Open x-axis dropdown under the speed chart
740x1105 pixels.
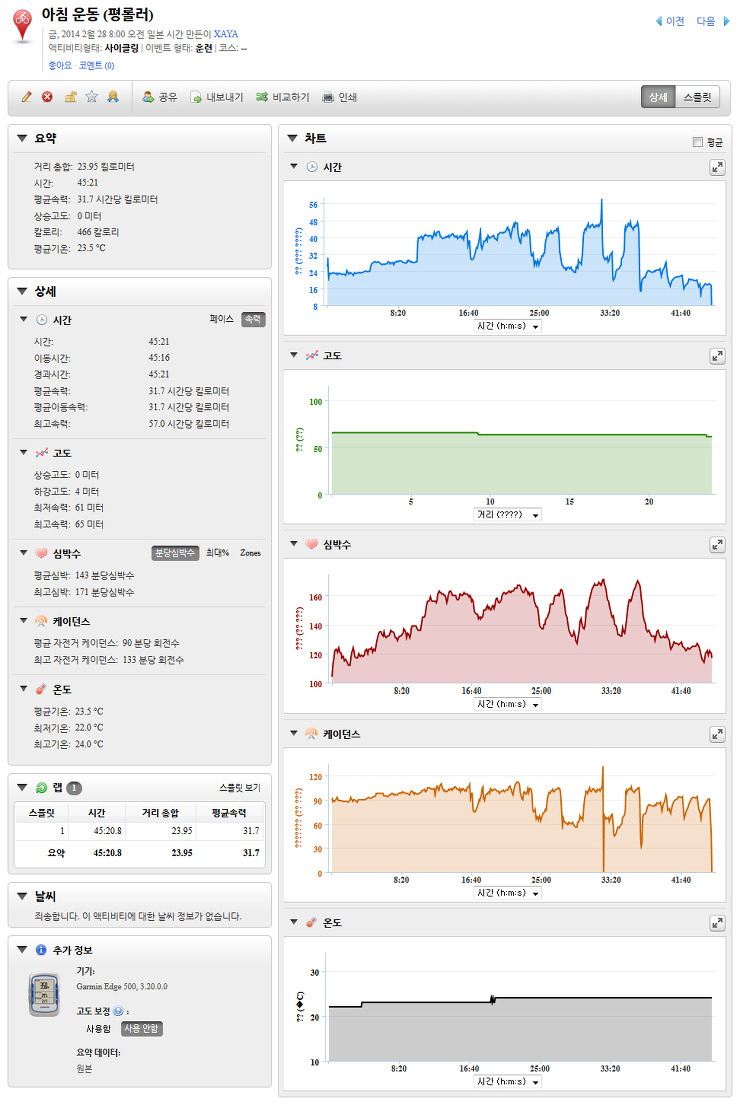pyautogui.click(x=507, y=326)
